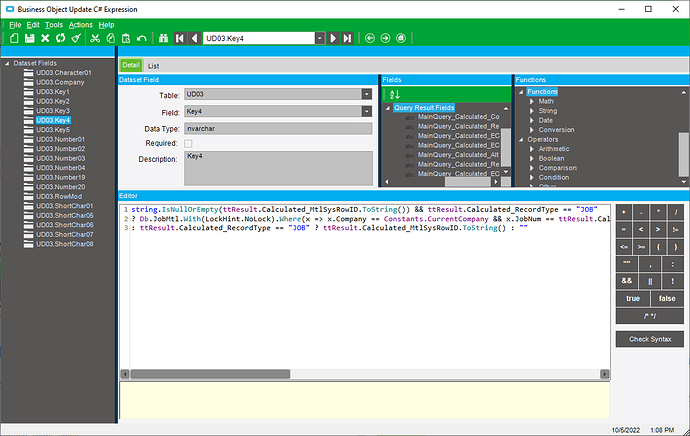Viewport: 690px width, 436px height.
Task: Click the editor horizontal scrollbar thumb
Action: tap(210, 374)
